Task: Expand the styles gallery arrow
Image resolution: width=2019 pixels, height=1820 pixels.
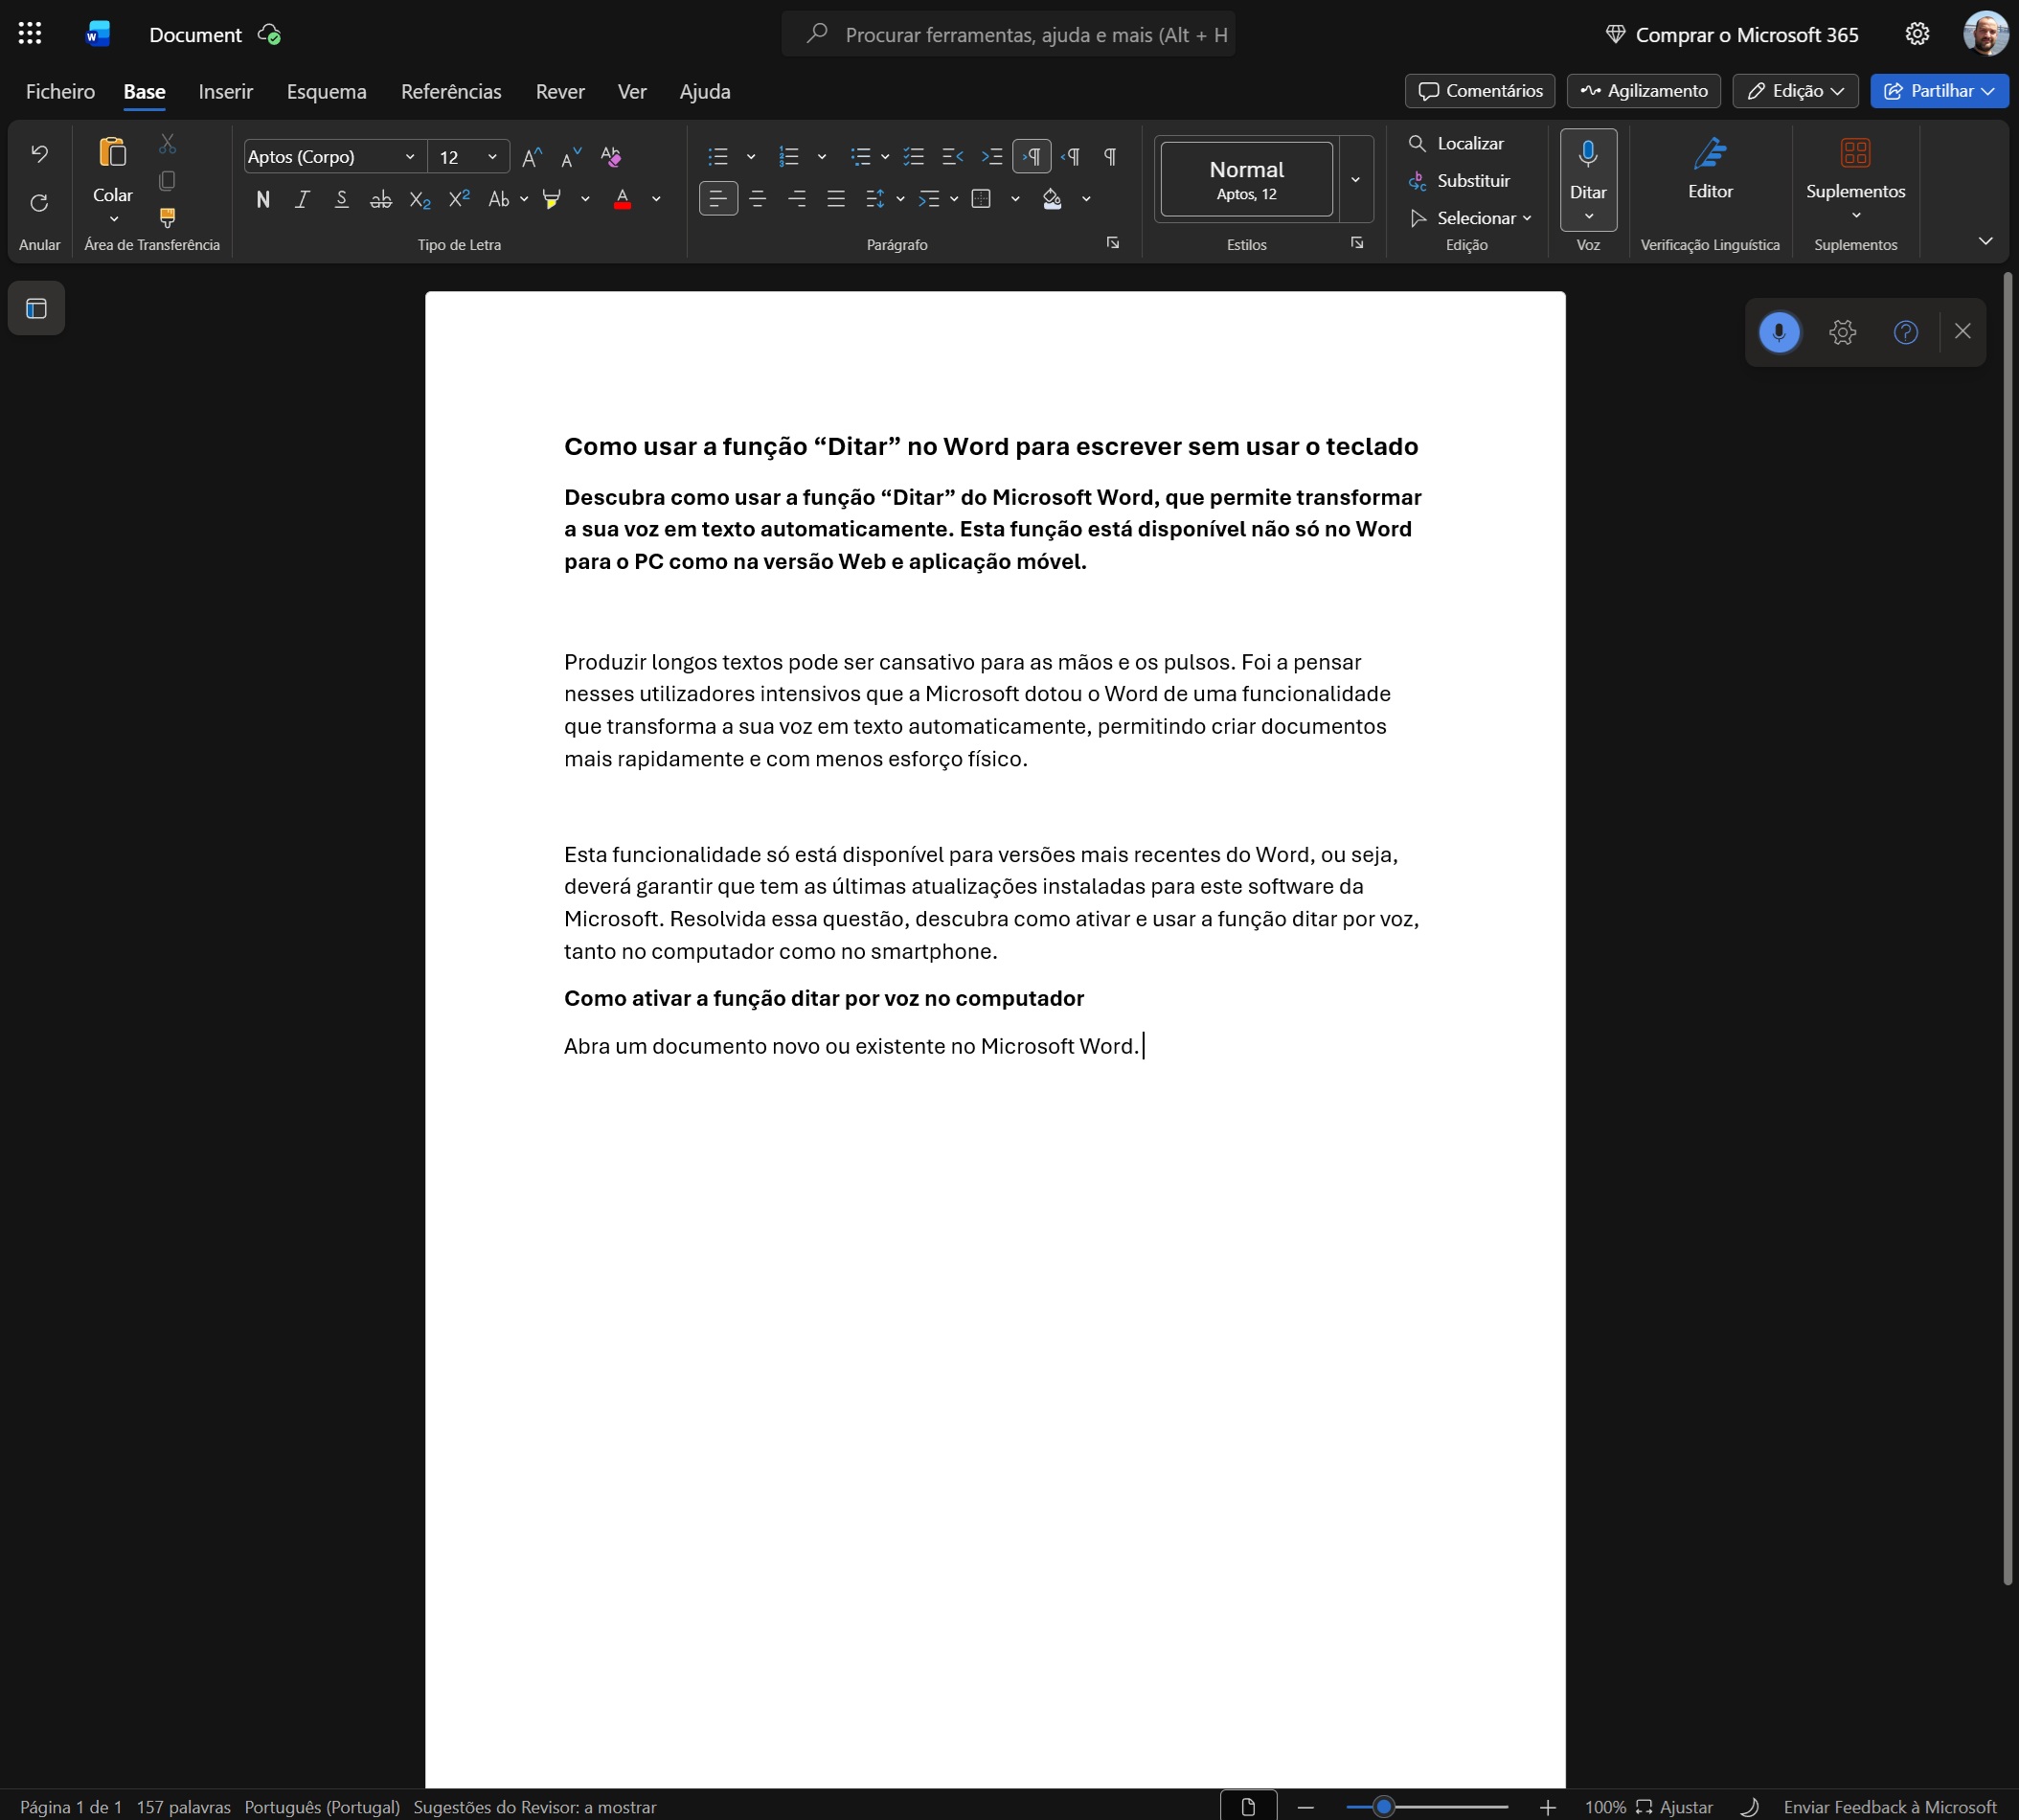Action: click(1355, 180)
